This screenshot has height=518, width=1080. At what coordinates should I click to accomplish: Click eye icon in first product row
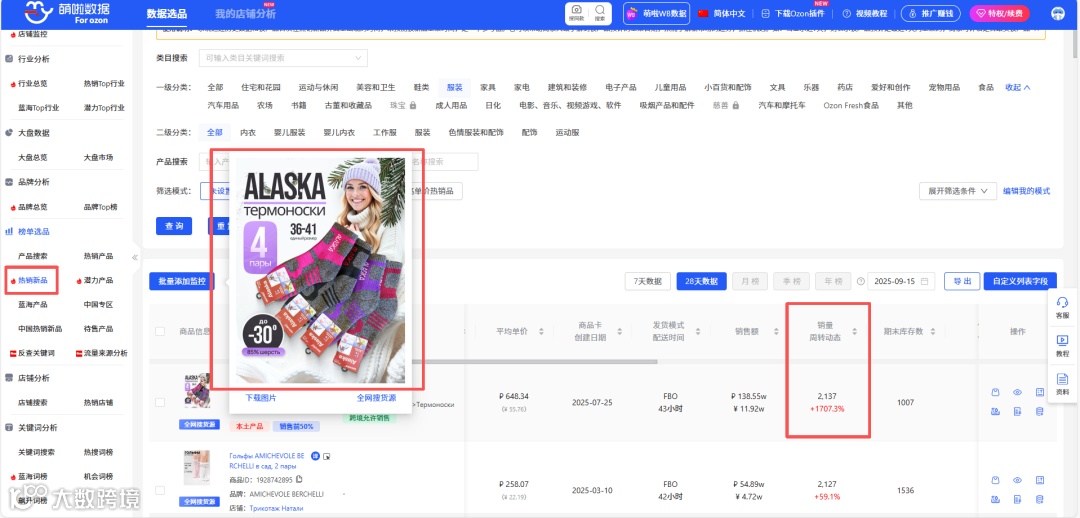pos(1017,392)
